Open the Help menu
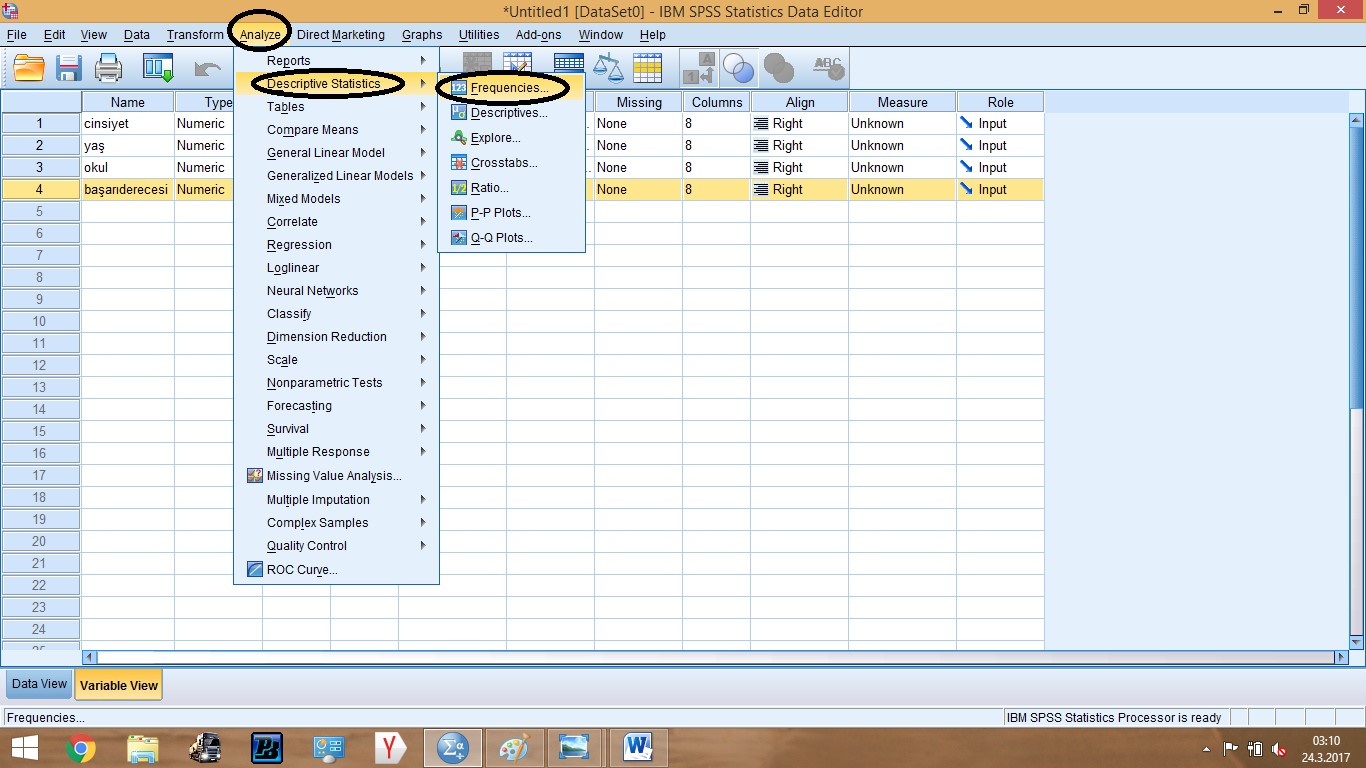This screenshot has width=1366, height=768. tap(652, 34)
